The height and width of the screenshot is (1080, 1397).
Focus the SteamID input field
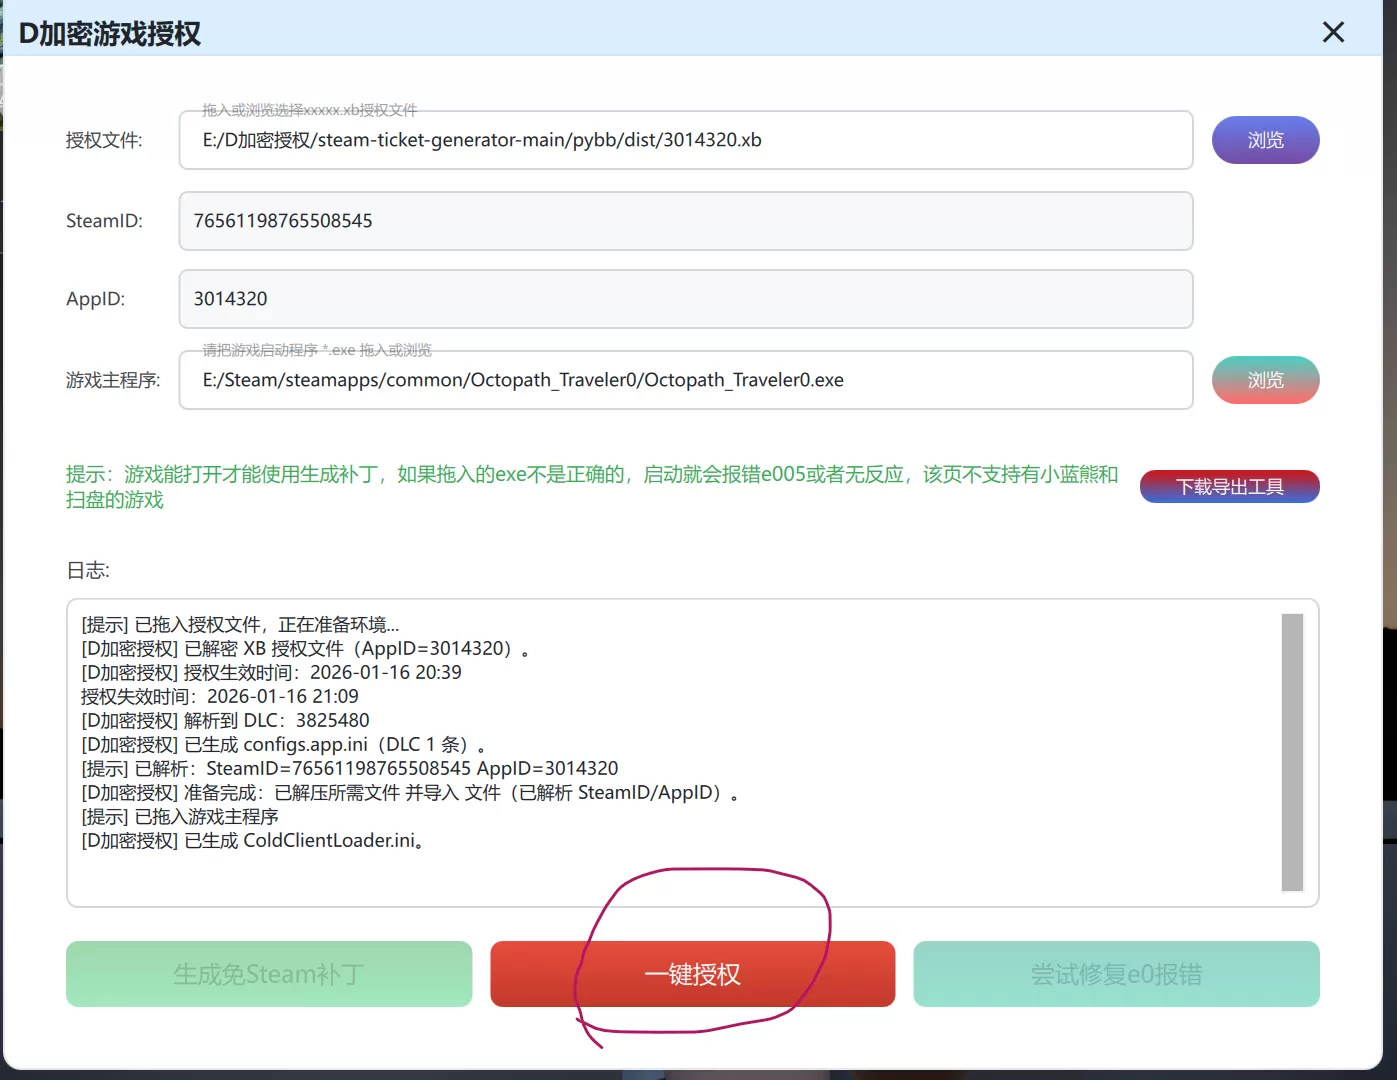[x=685, y=221]
